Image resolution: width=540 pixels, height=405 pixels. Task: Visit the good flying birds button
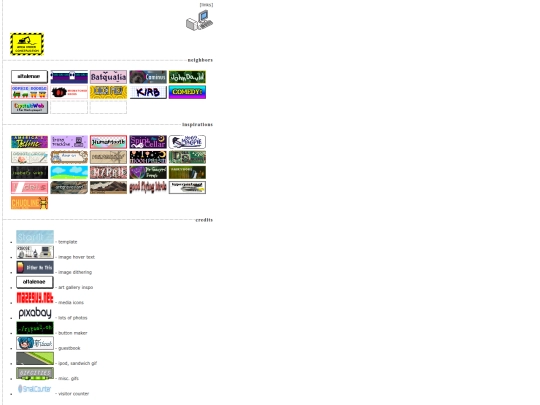(x=148, y=187)
